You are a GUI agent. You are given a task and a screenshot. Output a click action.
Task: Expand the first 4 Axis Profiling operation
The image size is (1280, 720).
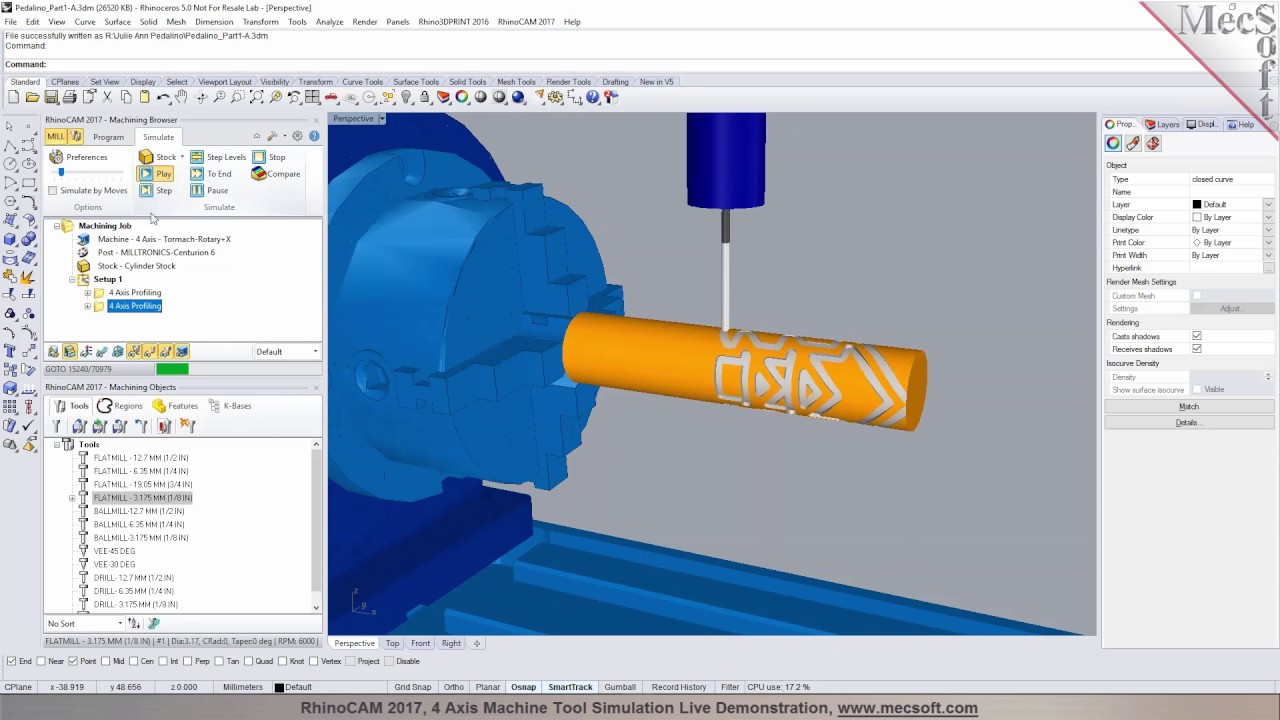click(87, 293)
